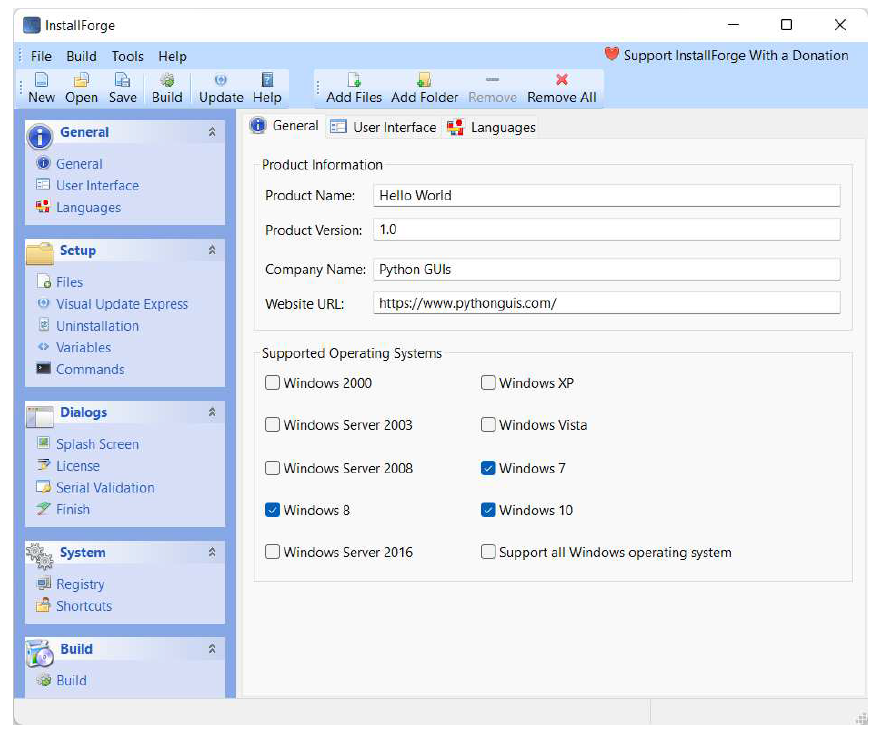Open the Tools menu

pyautogui.click(x=127, y=56)
